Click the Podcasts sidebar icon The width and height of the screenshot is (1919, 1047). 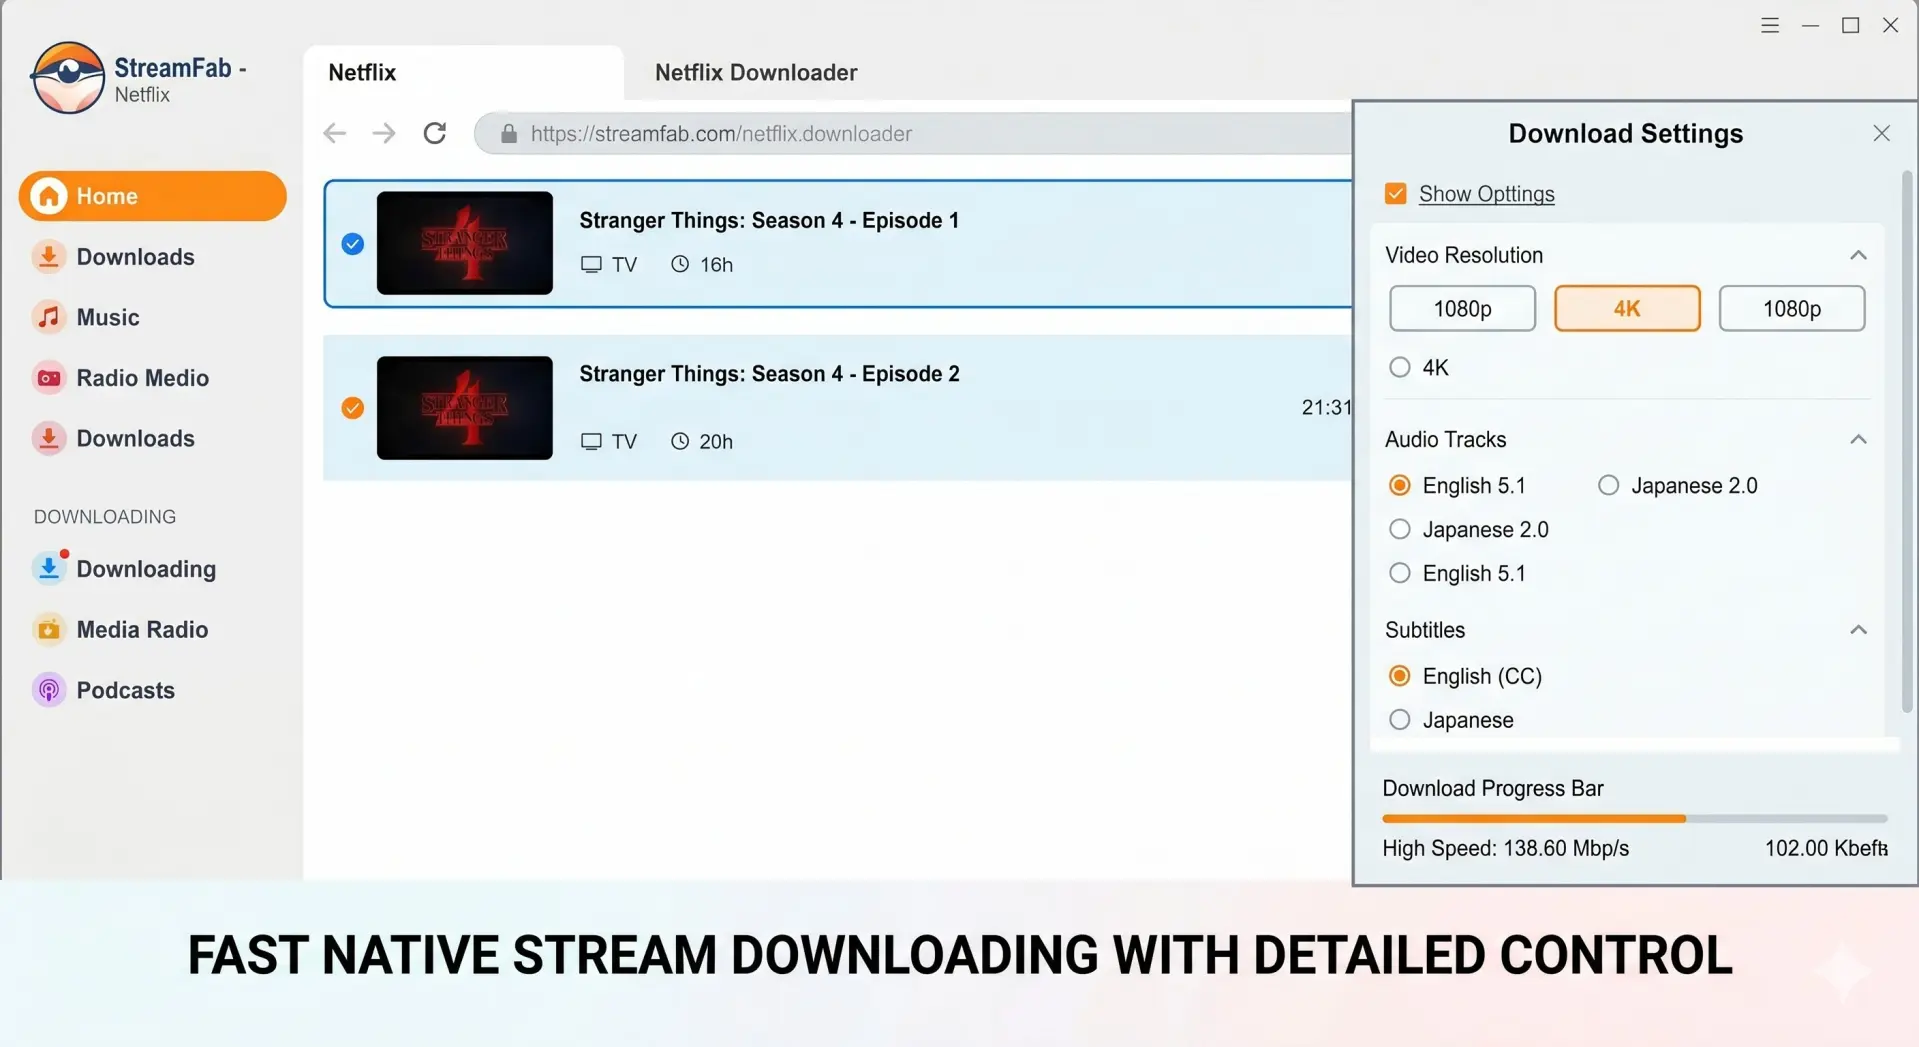pyautogui.click(x=48, y=690)
